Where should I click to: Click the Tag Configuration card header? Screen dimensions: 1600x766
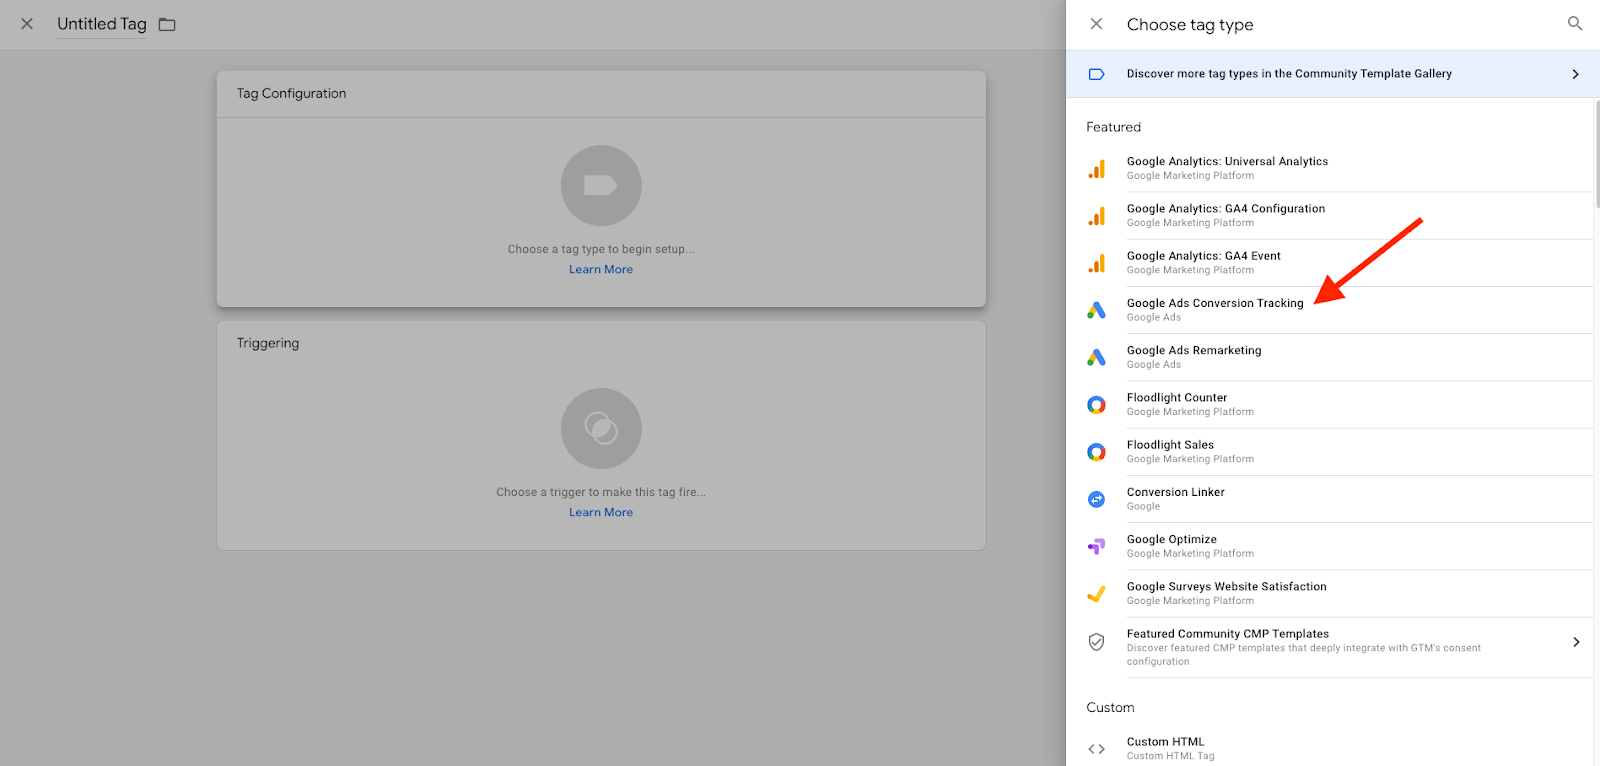601,94
